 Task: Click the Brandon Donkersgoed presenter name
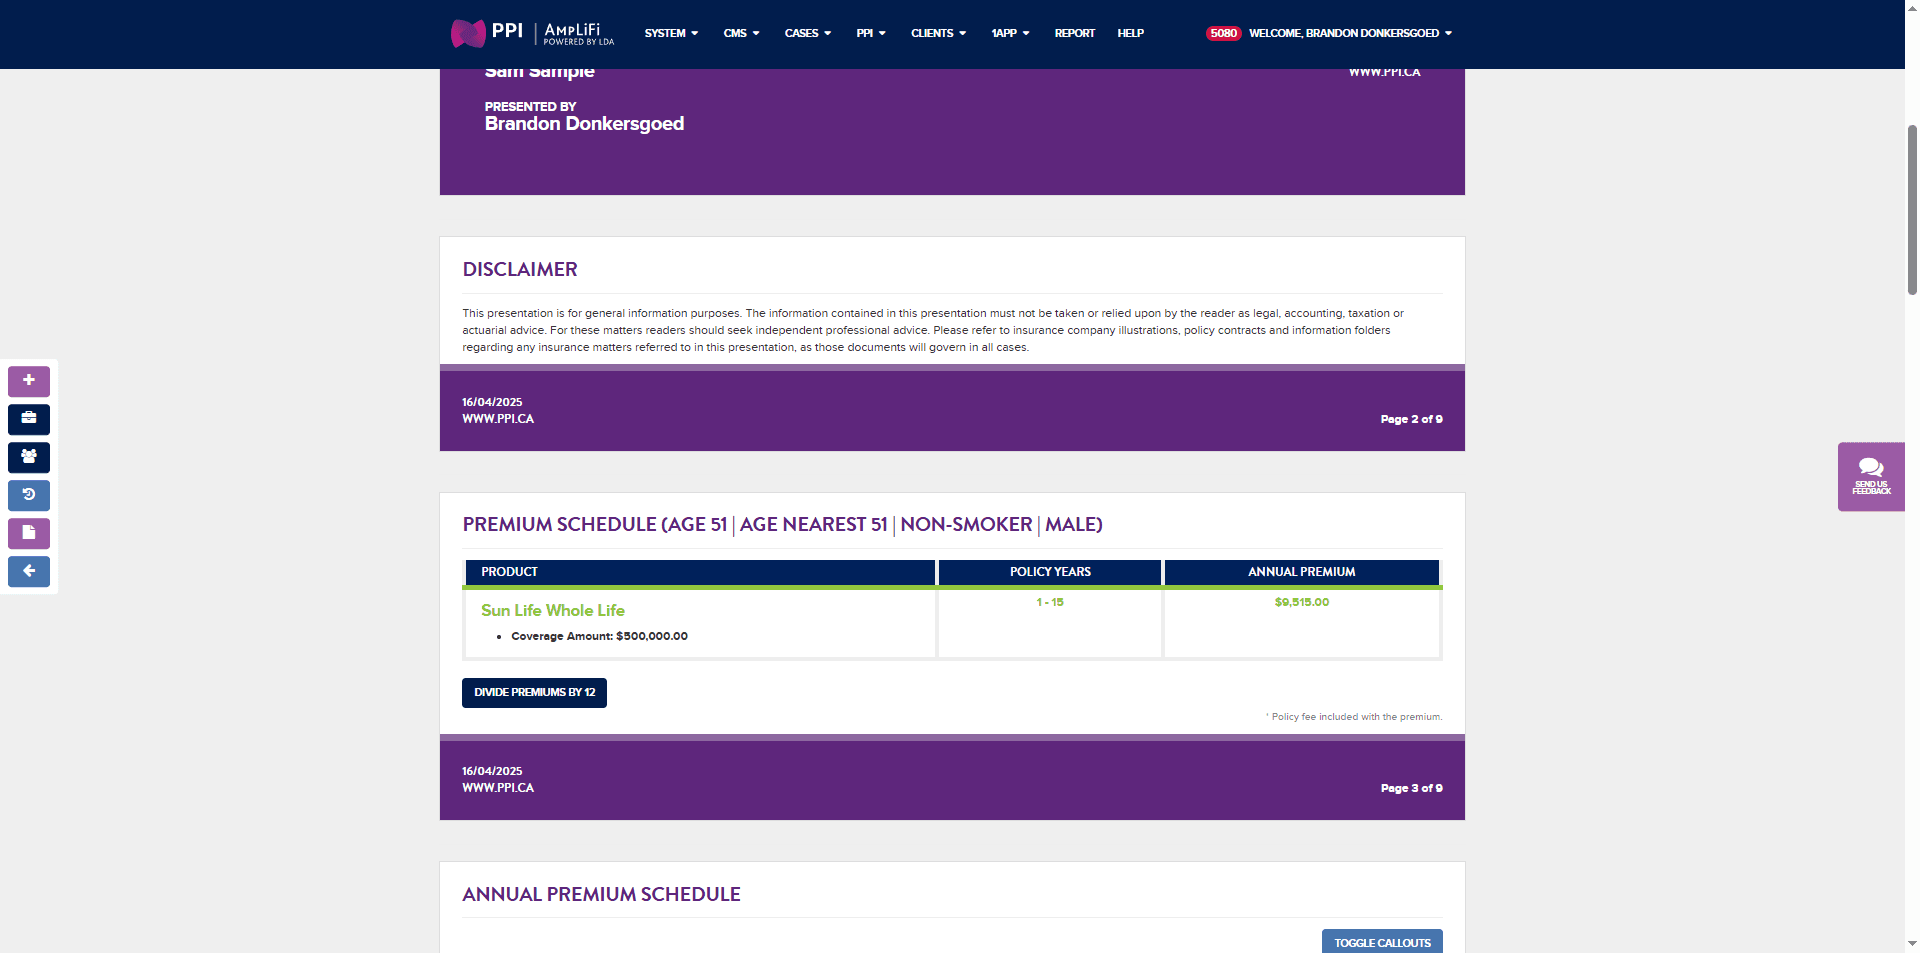point(584,124)
